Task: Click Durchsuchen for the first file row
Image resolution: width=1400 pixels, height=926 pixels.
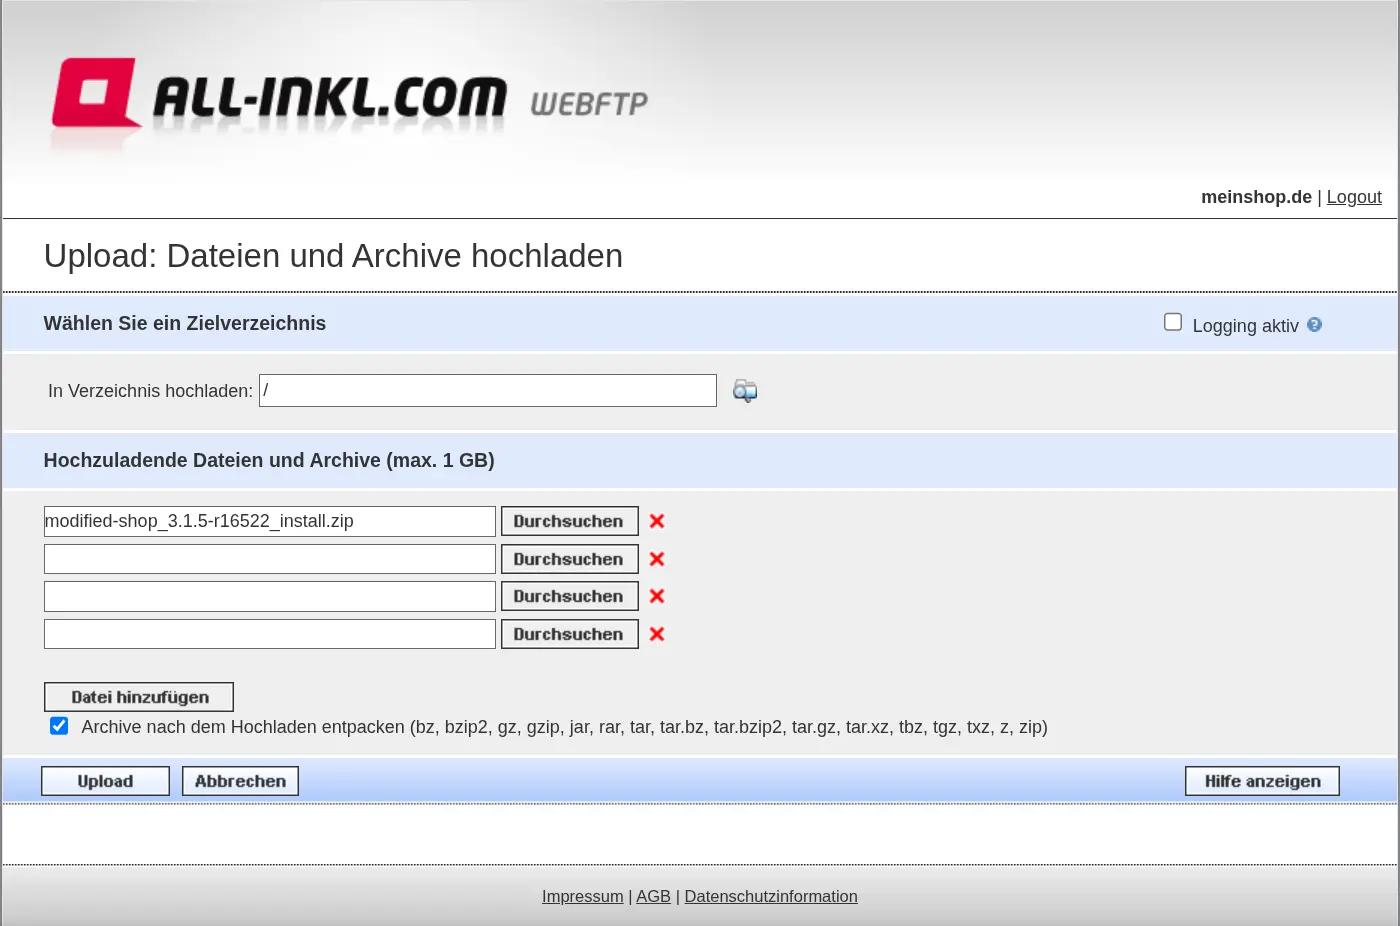Action: tap(569, 521)
